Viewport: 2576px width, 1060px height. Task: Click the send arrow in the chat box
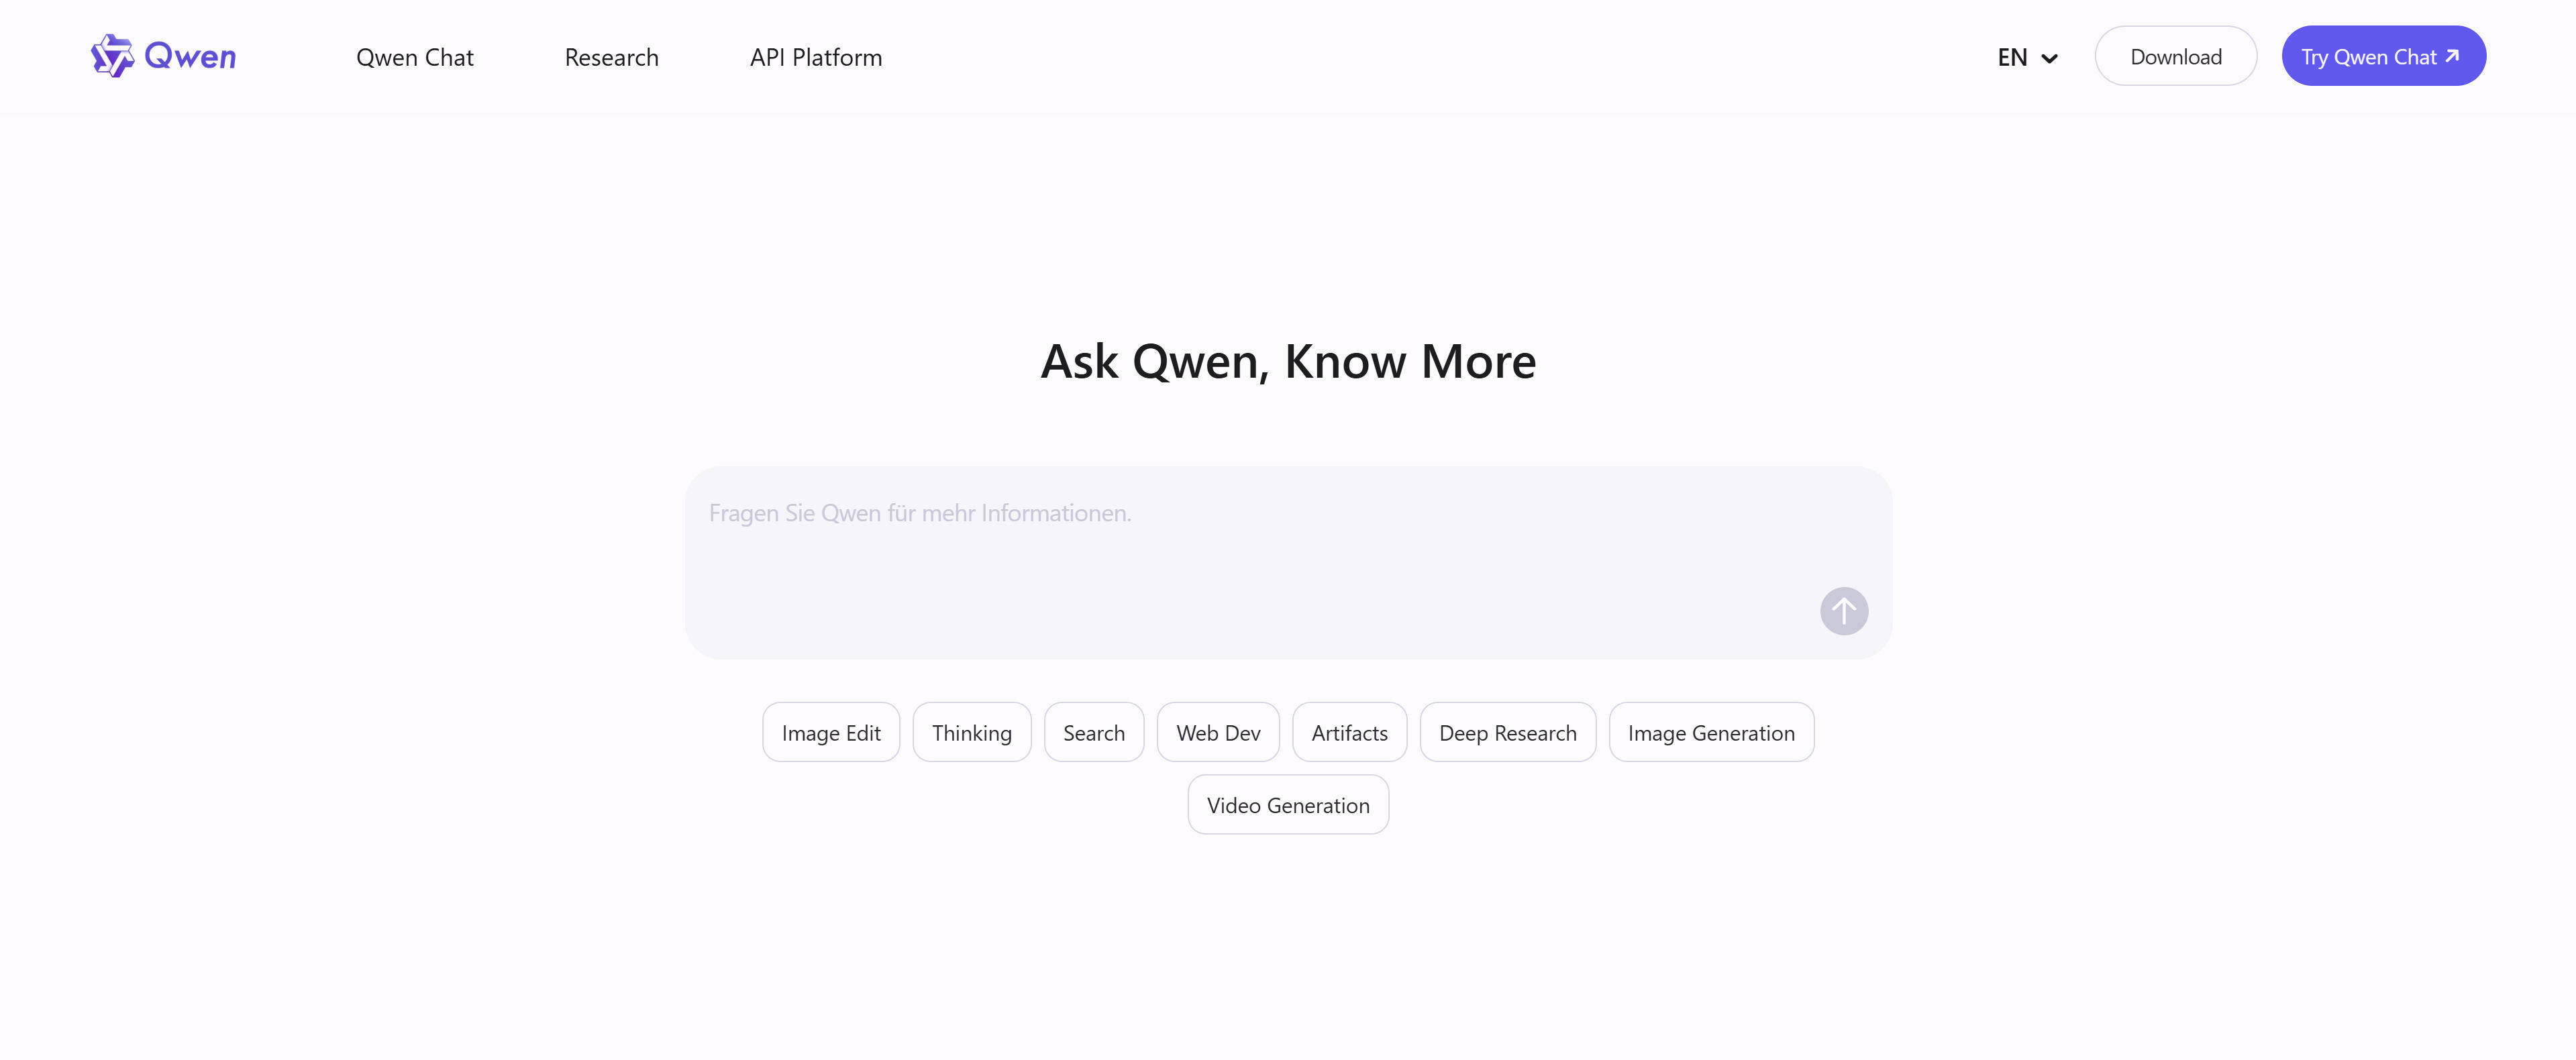coord(1844,611)
